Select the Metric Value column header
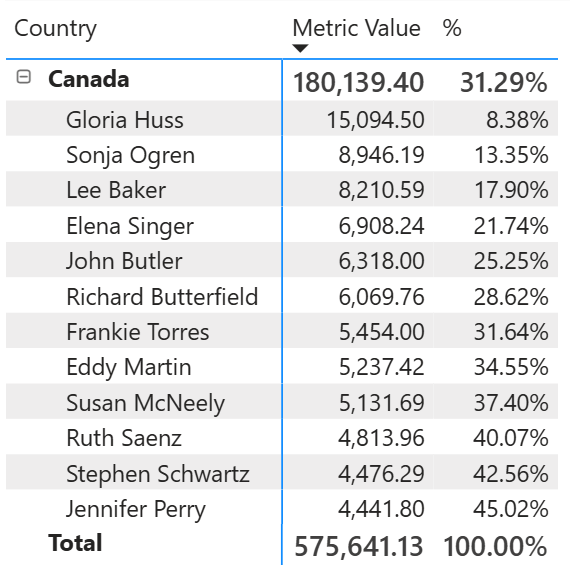Image resolution: width=570 pixels, height=570 pixels. pos(356,28)
